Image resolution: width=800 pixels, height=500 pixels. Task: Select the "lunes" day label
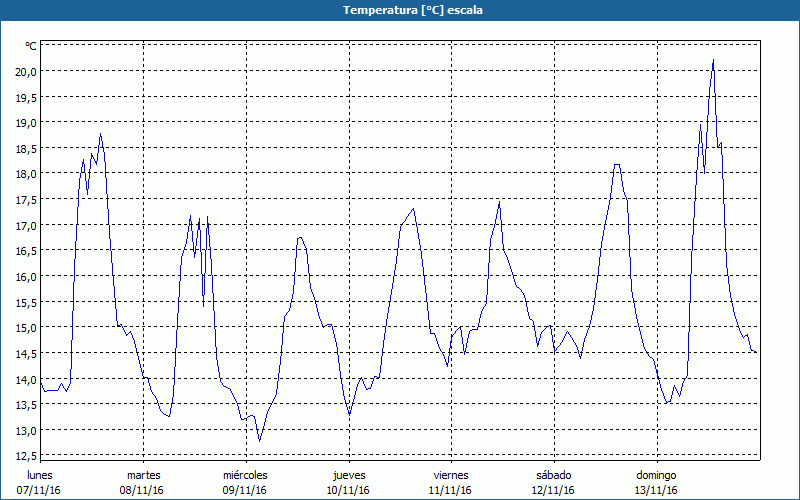coord(40,474)
